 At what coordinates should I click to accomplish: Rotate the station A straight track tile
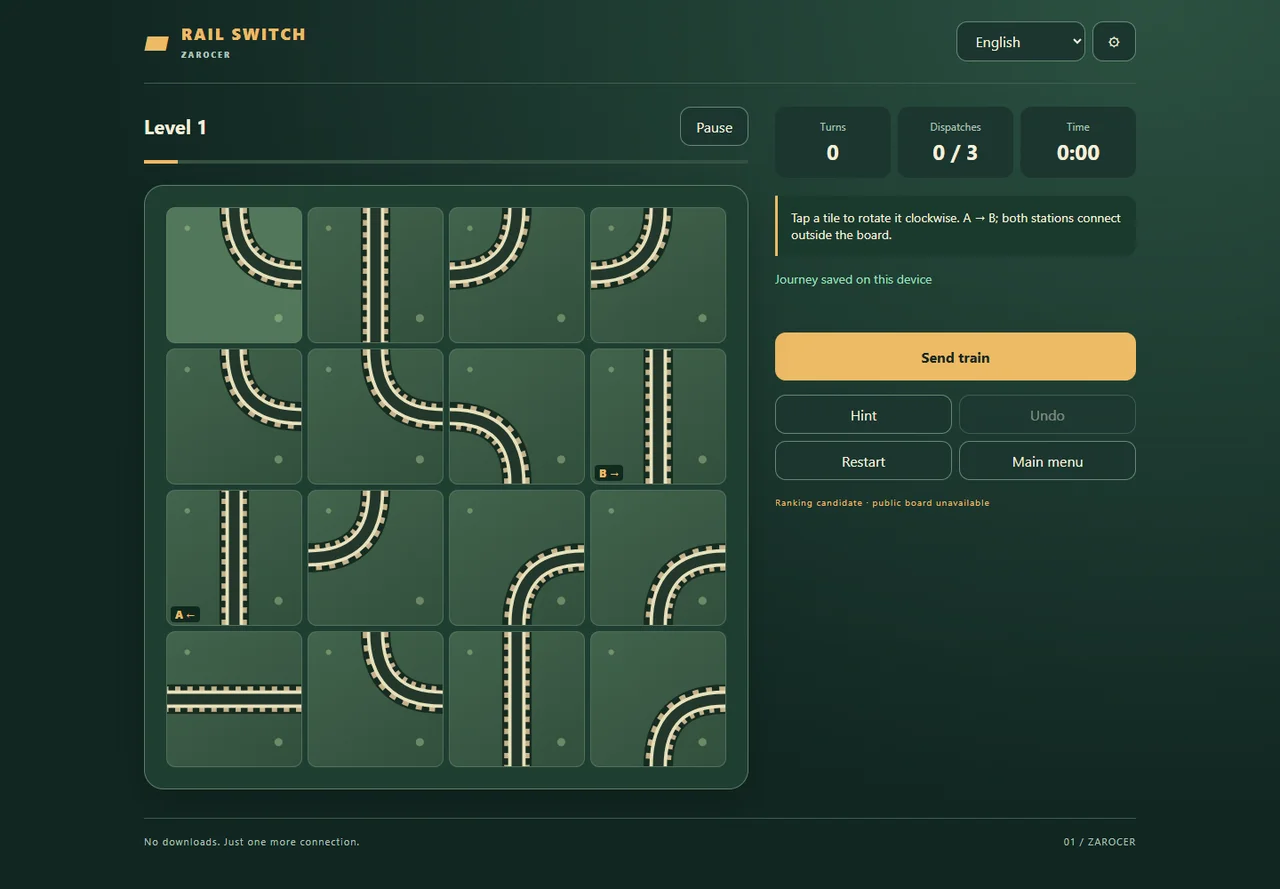point(234,558)
